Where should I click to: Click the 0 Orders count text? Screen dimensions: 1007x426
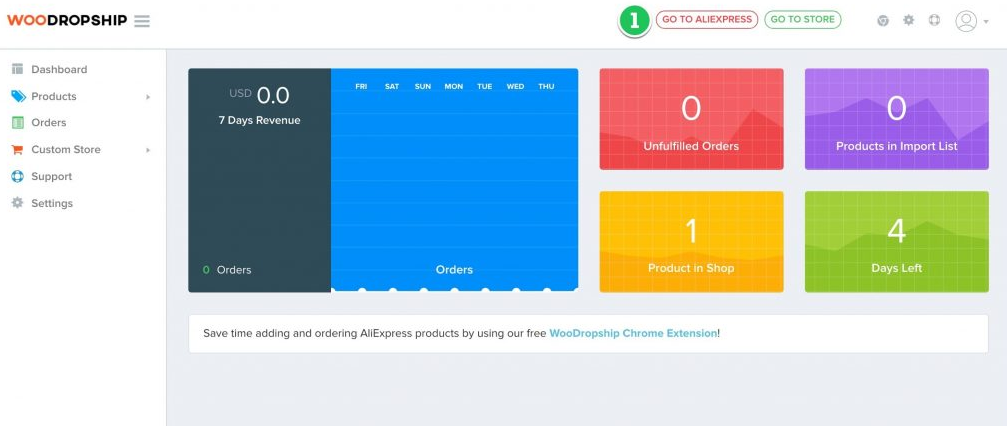pyautogui.click(x=227, y=270)
